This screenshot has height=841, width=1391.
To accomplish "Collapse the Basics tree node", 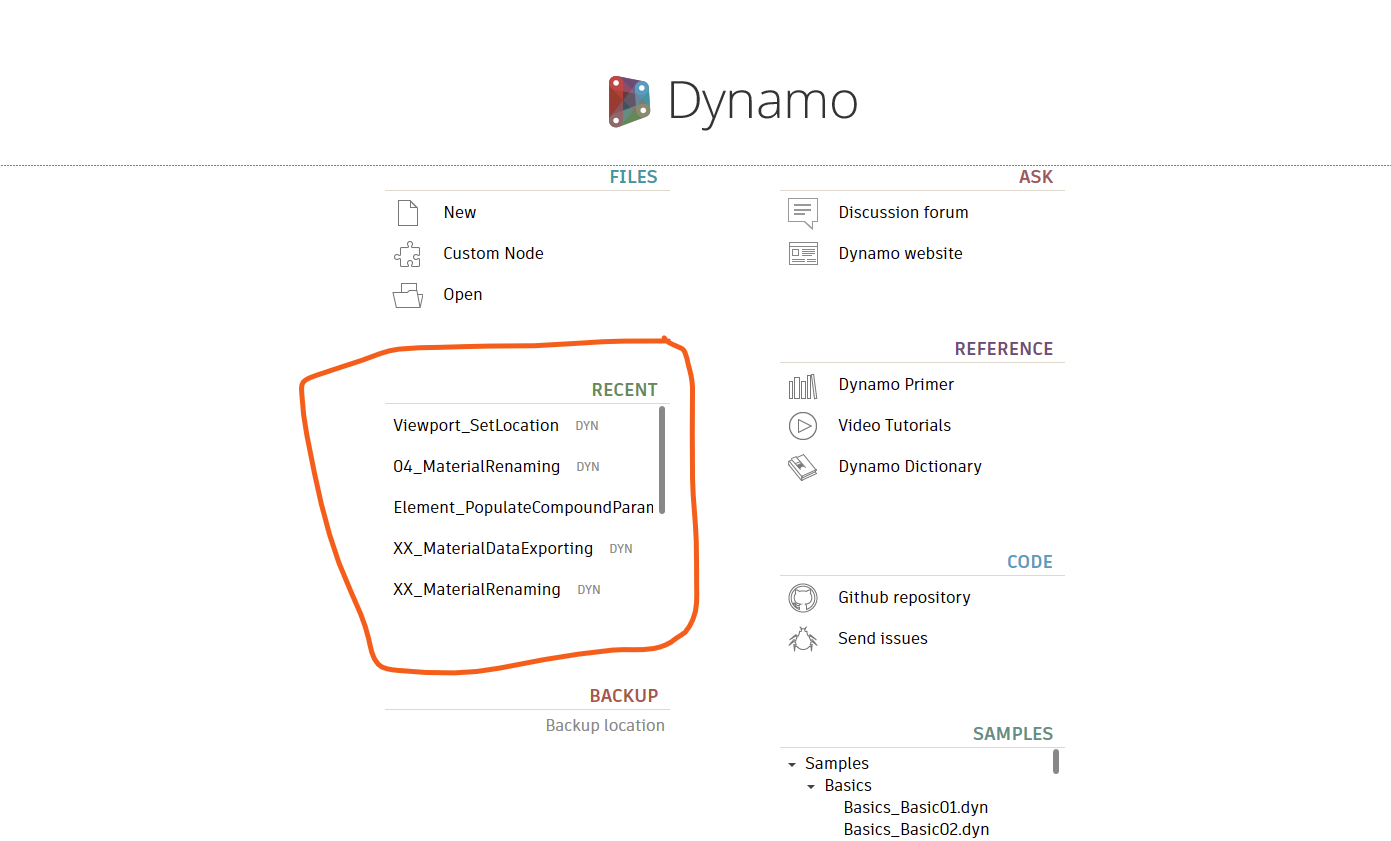I will point(811,787).
